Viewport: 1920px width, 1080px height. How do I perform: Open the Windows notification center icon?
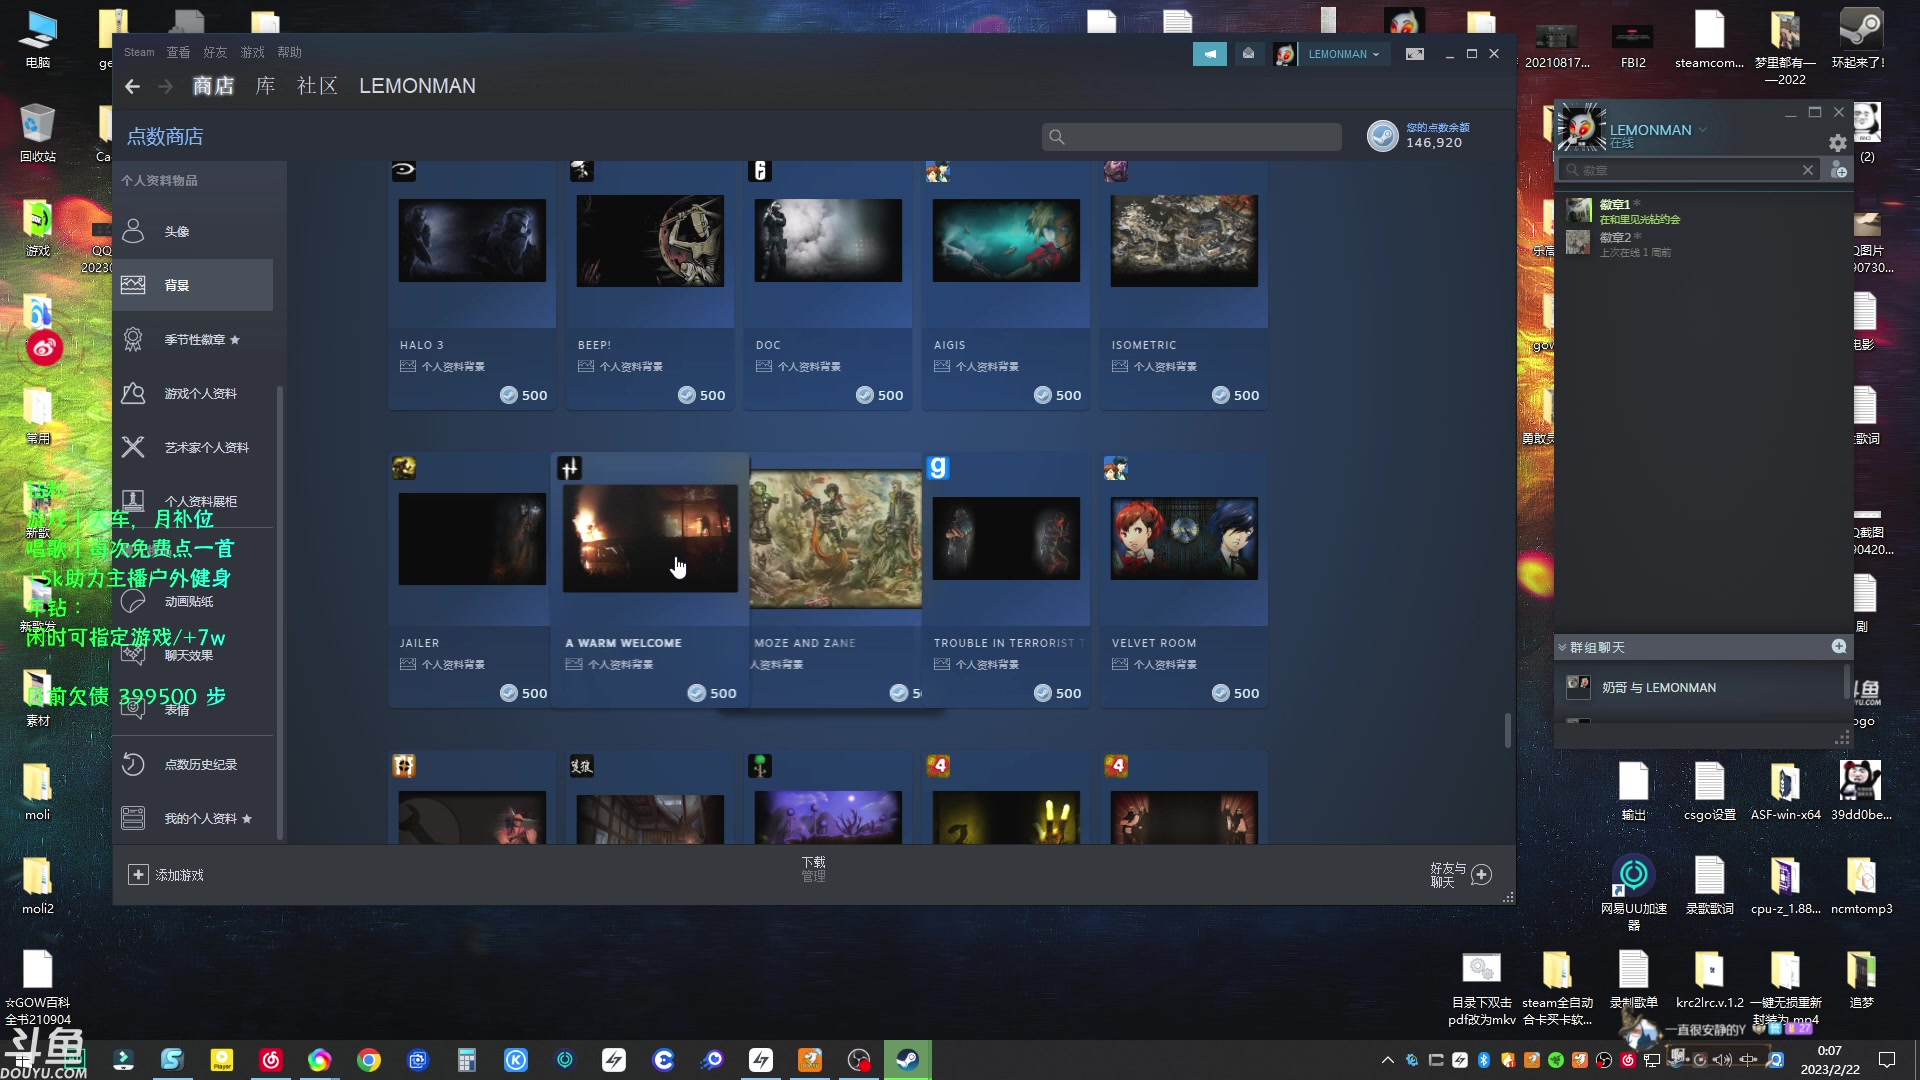point(1887,1060)
